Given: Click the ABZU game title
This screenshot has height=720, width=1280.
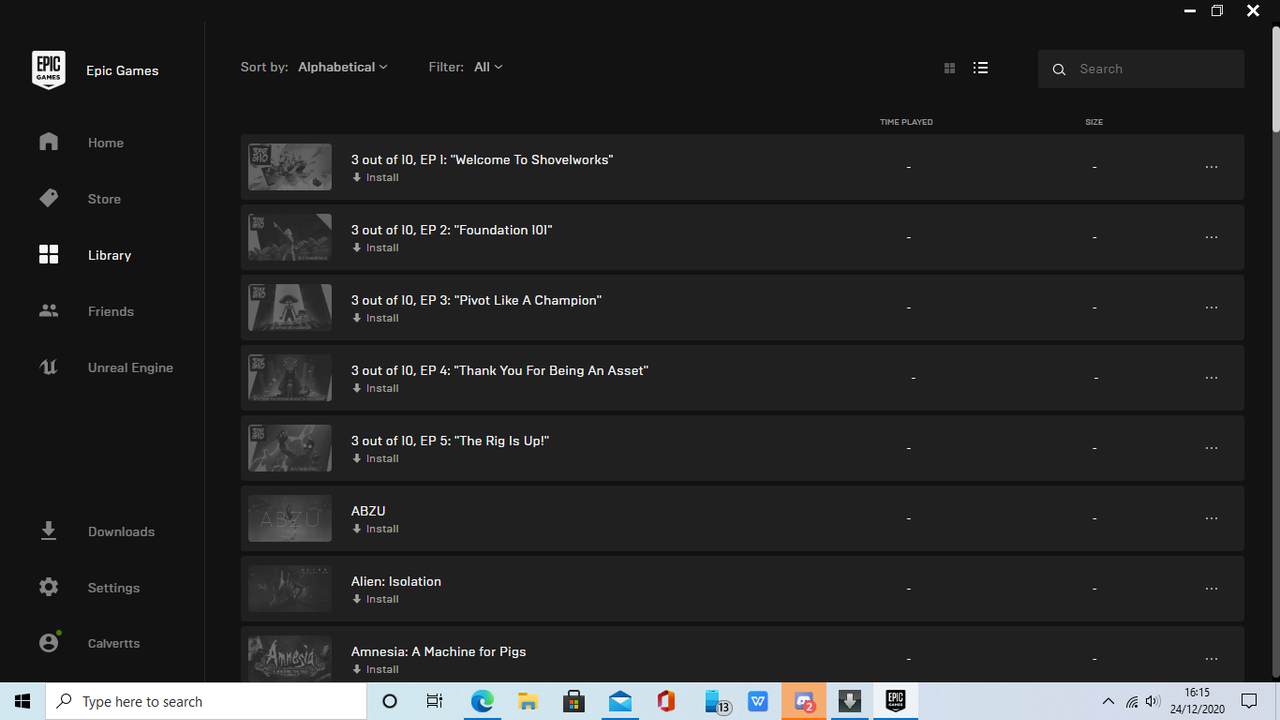Looking at the screenshot, I should pos(368,511).
